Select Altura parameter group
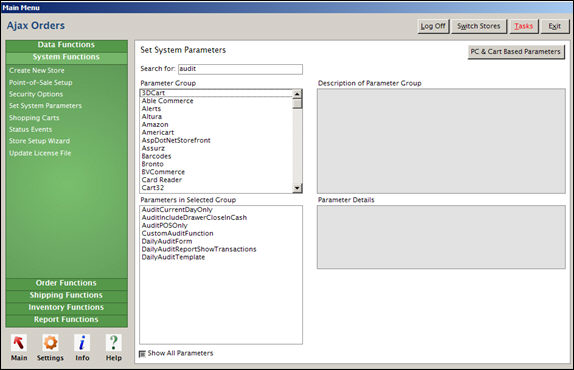This screenshot has height=370, width=574. [x=216, y=116]
